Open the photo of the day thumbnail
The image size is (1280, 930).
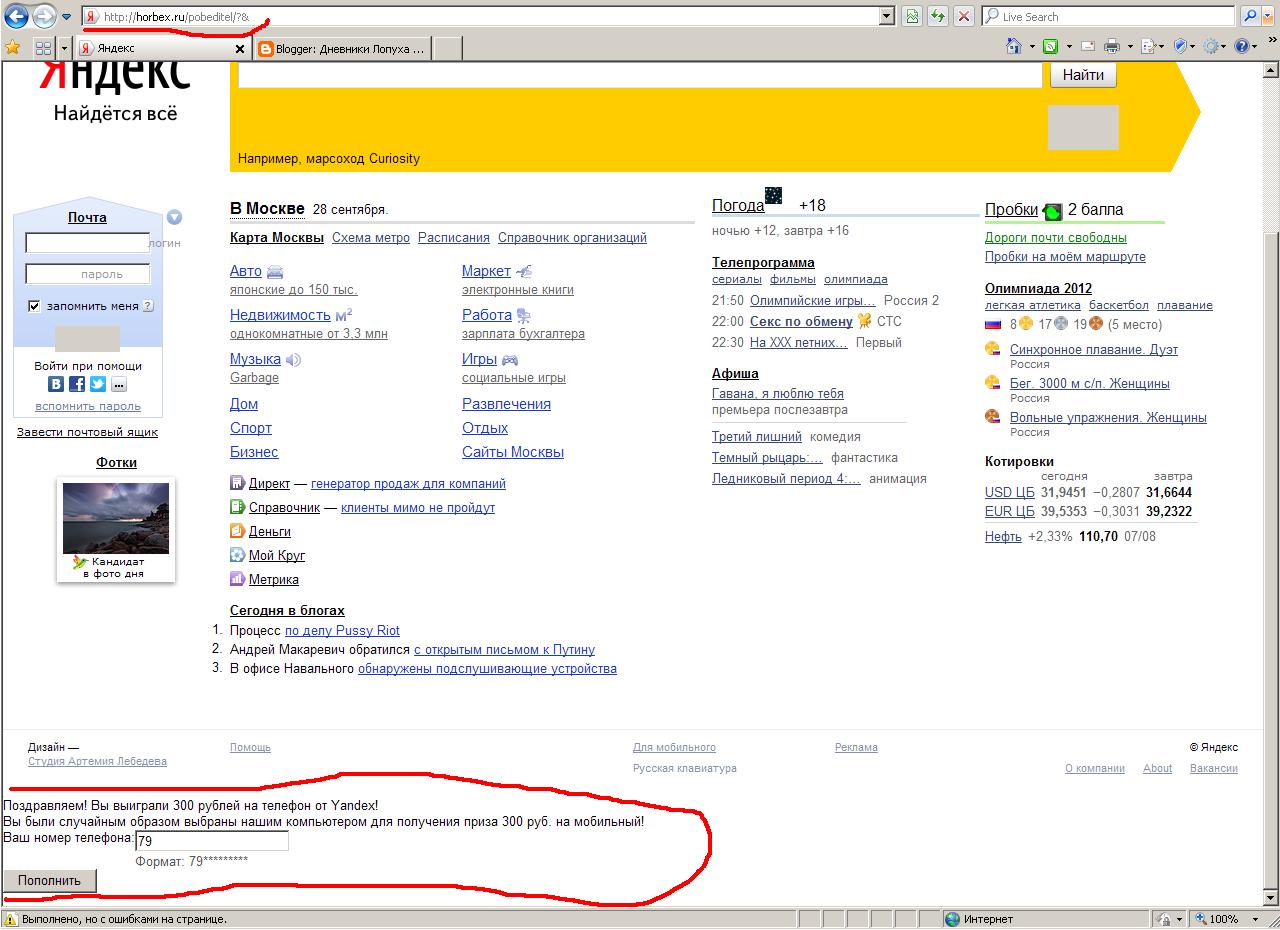[116, 518]
